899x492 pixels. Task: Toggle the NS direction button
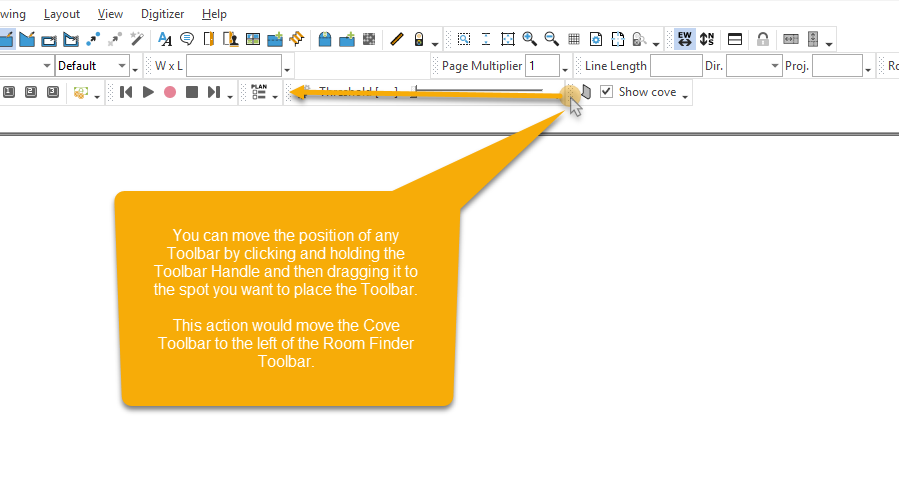[707, 39]
